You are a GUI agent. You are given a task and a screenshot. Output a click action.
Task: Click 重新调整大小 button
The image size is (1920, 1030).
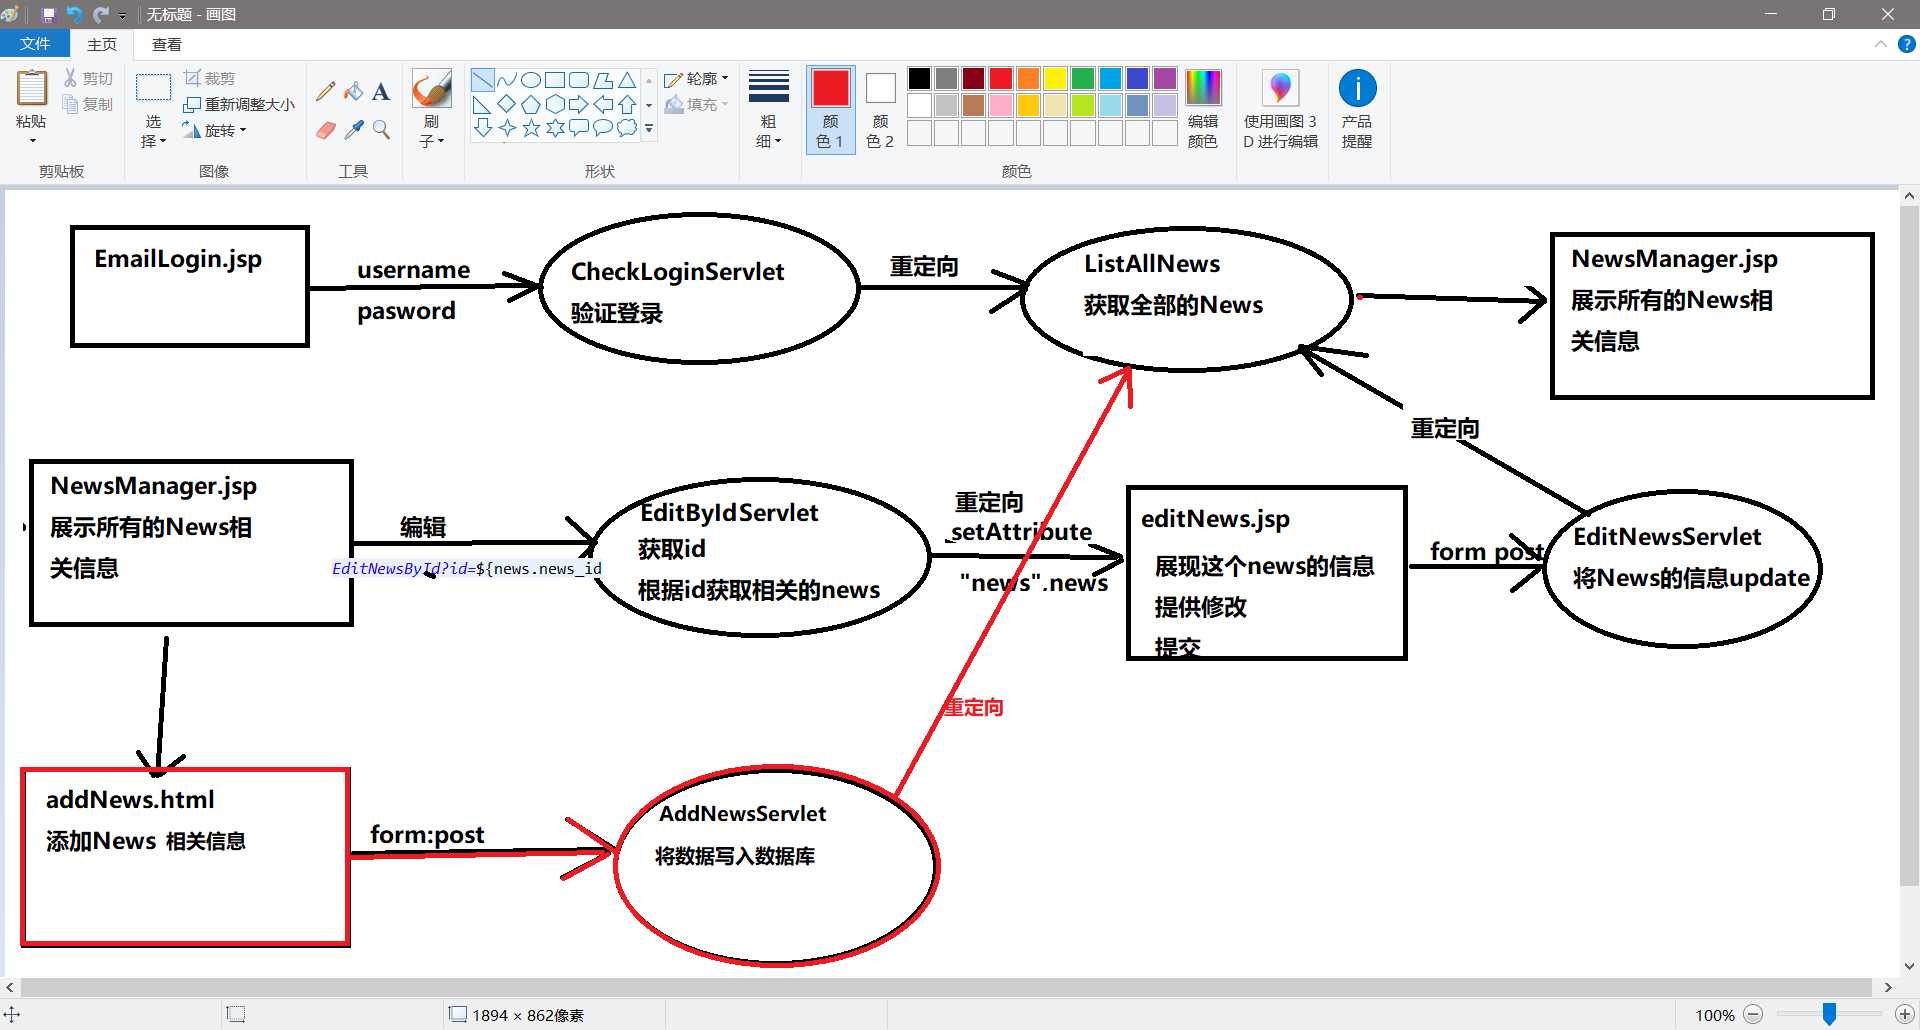239,104
